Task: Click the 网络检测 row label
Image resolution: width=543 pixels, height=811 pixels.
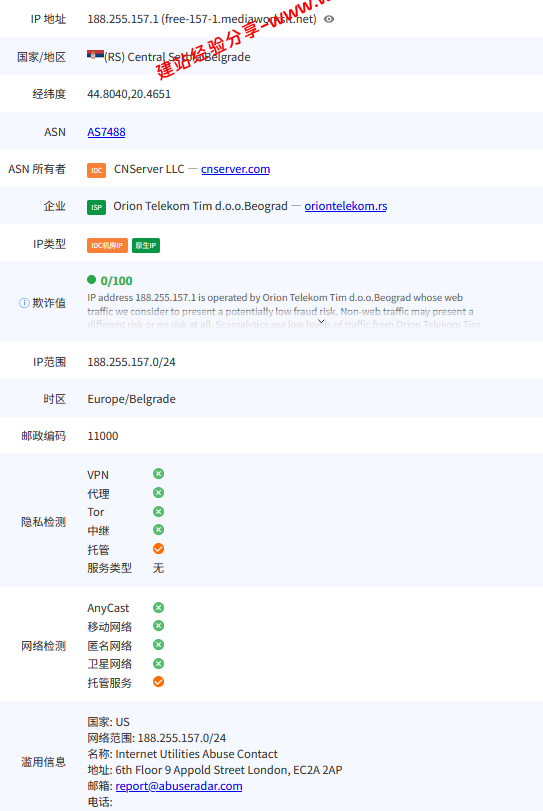Action: pyautogui.click(x=43, y=646)
